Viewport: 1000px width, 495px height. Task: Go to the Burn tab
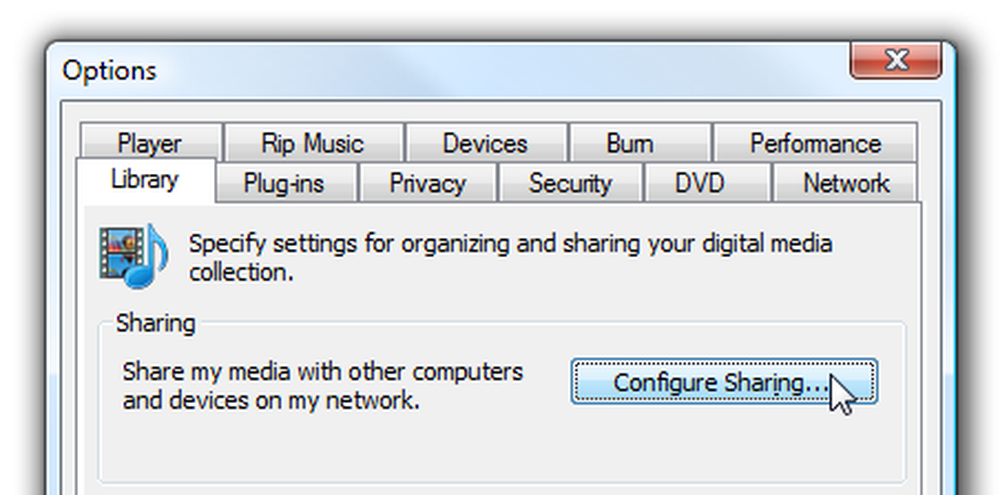click(x=640, y=143)
